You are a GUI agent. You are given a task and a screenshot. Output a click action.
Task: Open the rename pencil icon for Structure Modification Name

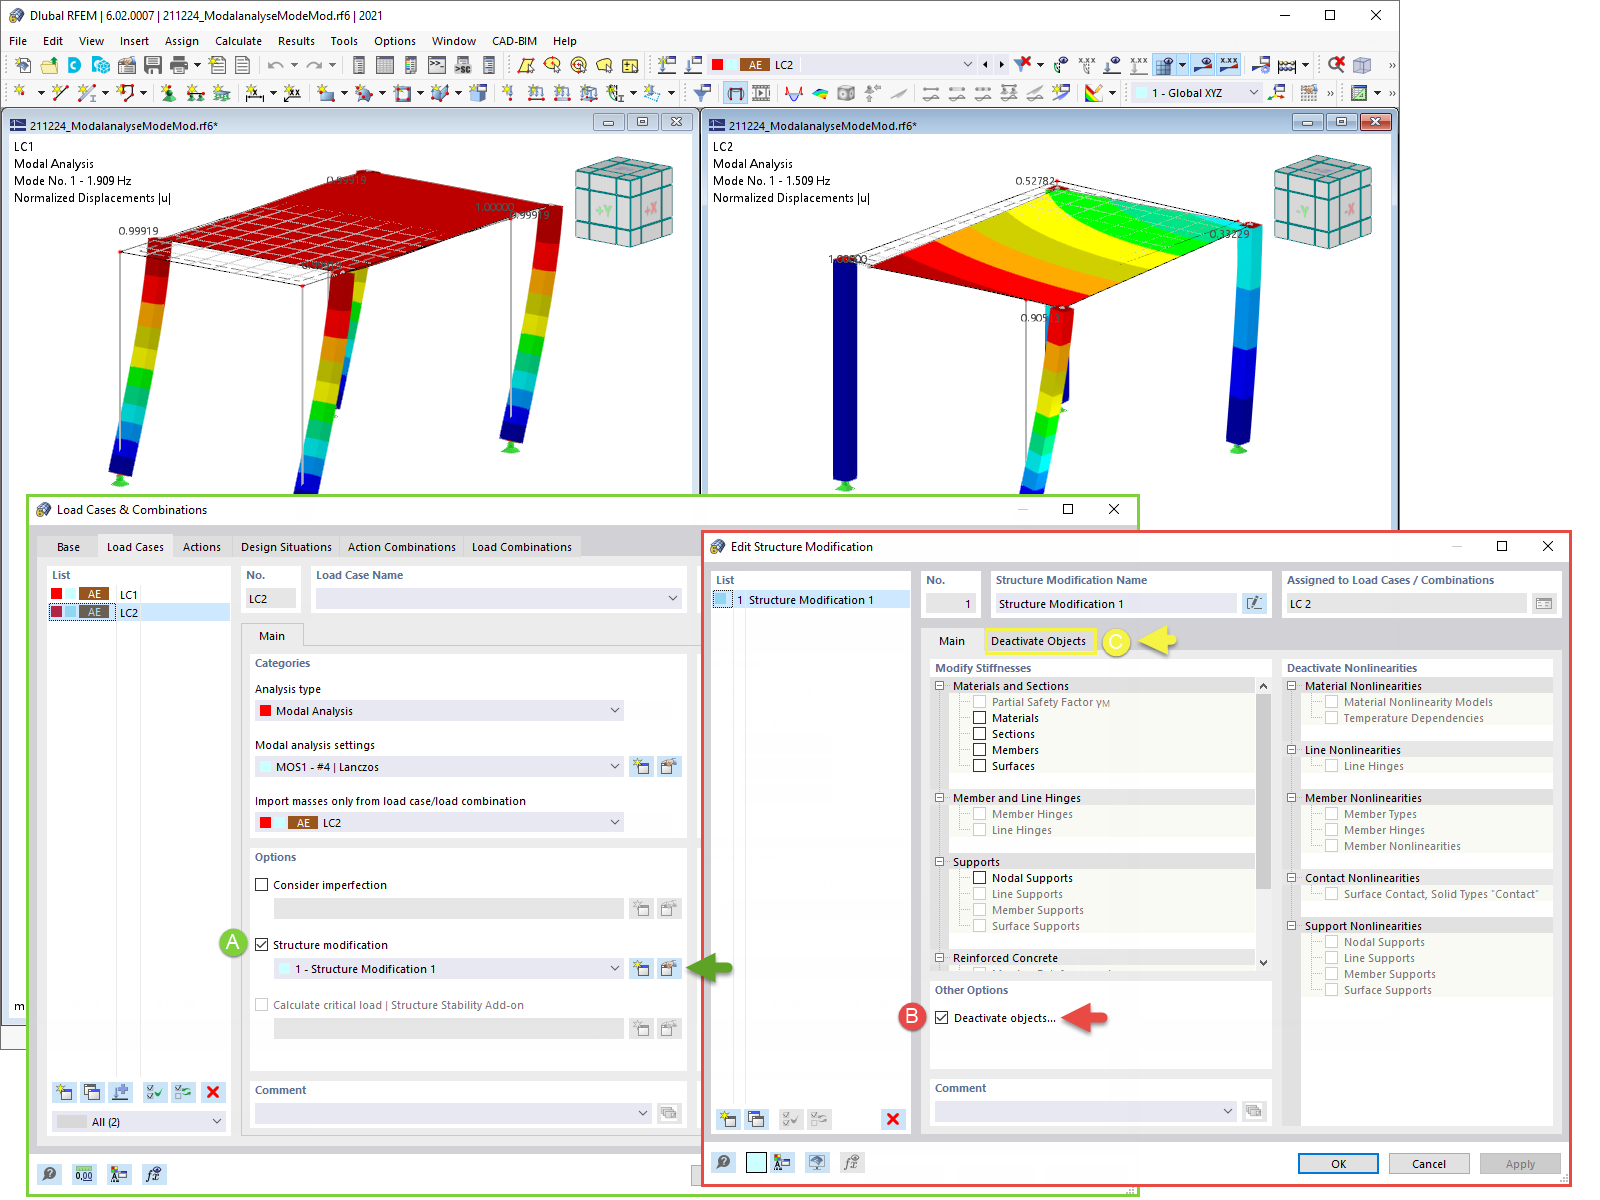(1254, 603)
